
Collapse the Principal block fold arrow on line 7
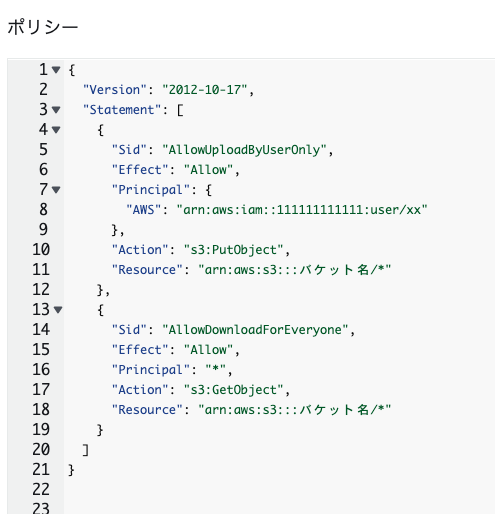[x=56, y=190]
